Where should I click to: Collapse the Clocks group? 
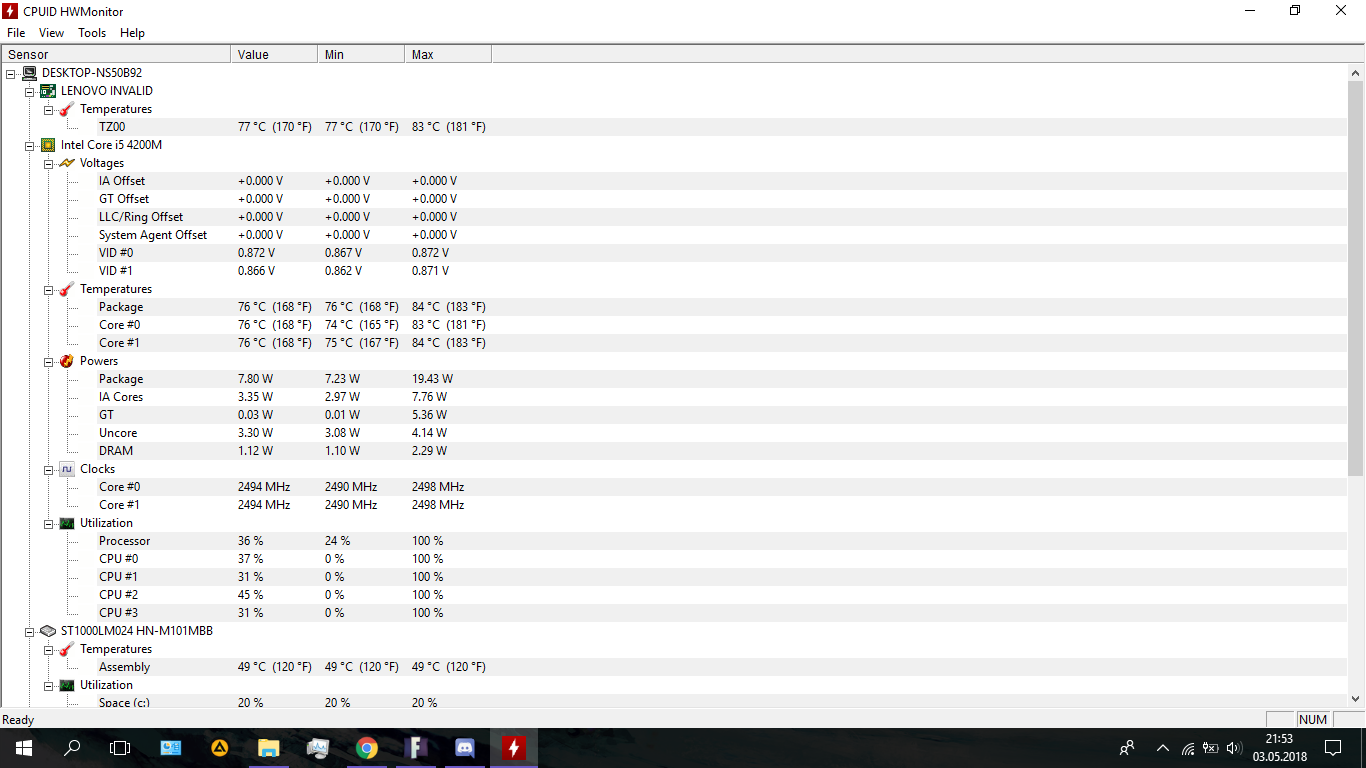(x=48, y=469)
